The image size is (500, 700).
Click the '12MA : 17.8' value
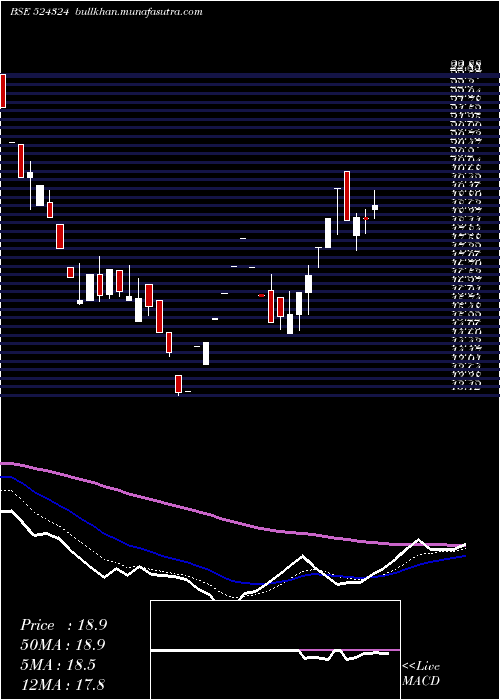(62, 685)
